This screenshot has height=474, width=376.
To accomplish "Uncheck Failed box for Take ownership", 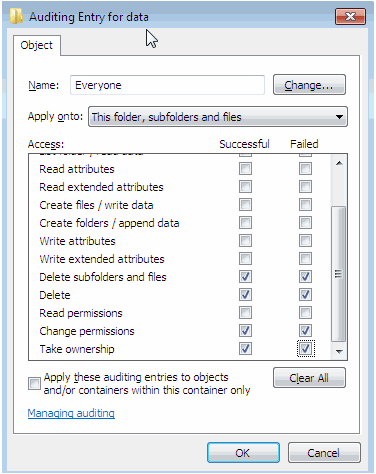I will tap(305, 349).
